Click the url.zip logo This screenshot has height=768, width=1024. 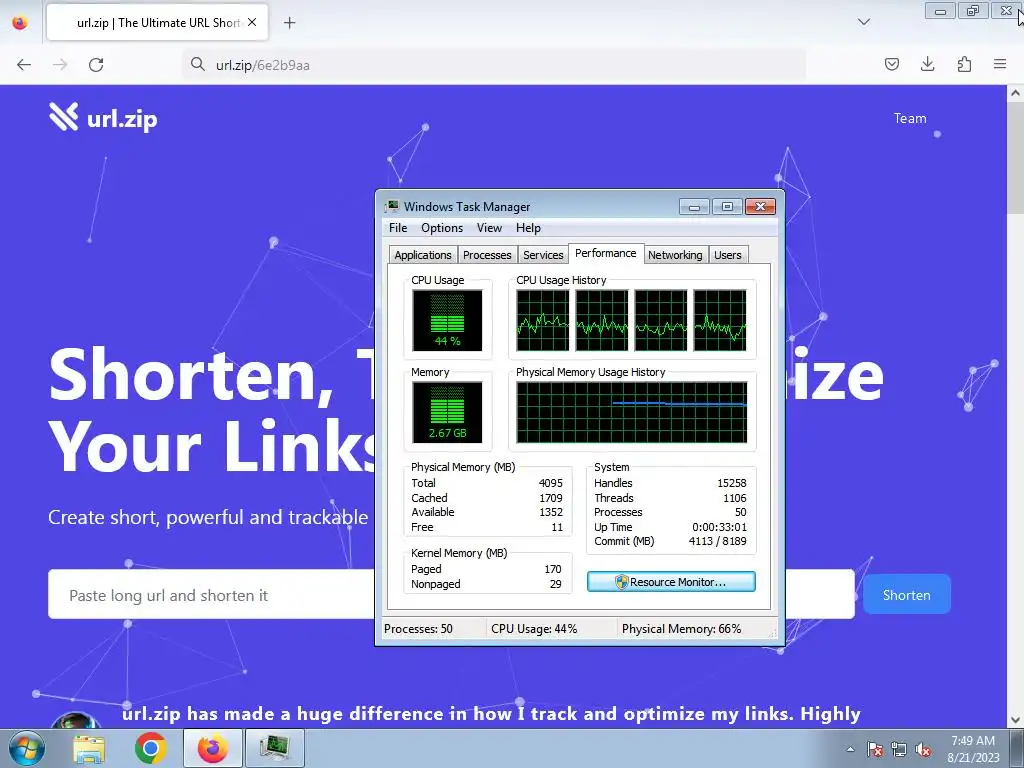tap(103, 118)
